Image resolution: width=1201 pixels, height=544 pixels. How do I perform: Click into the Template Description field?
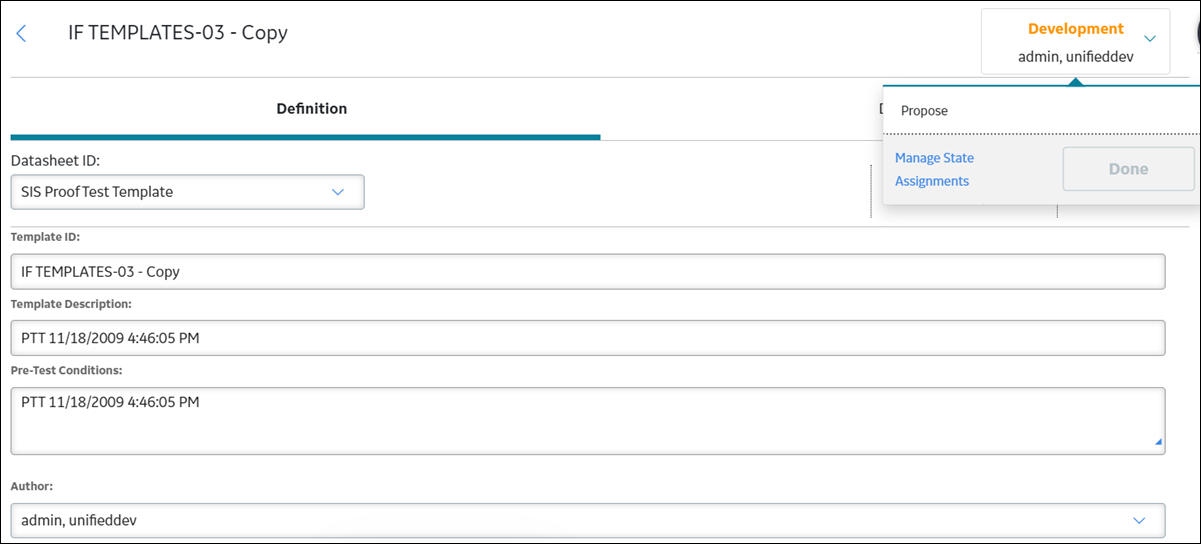[x=588, y=338]
